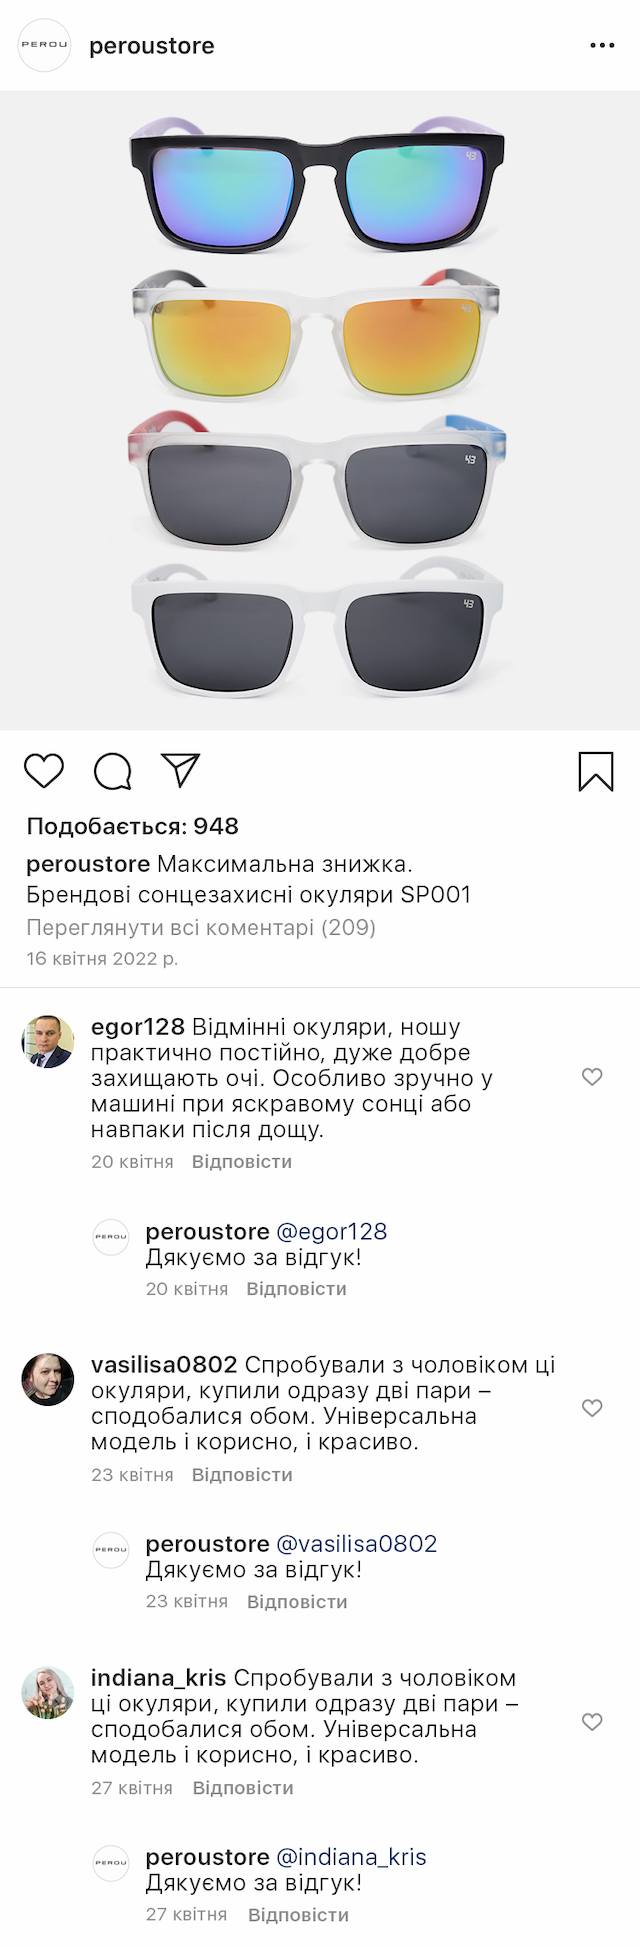Save post with bookmark icon
Viewport: 640px width, 1947px height.
point(596,771)
